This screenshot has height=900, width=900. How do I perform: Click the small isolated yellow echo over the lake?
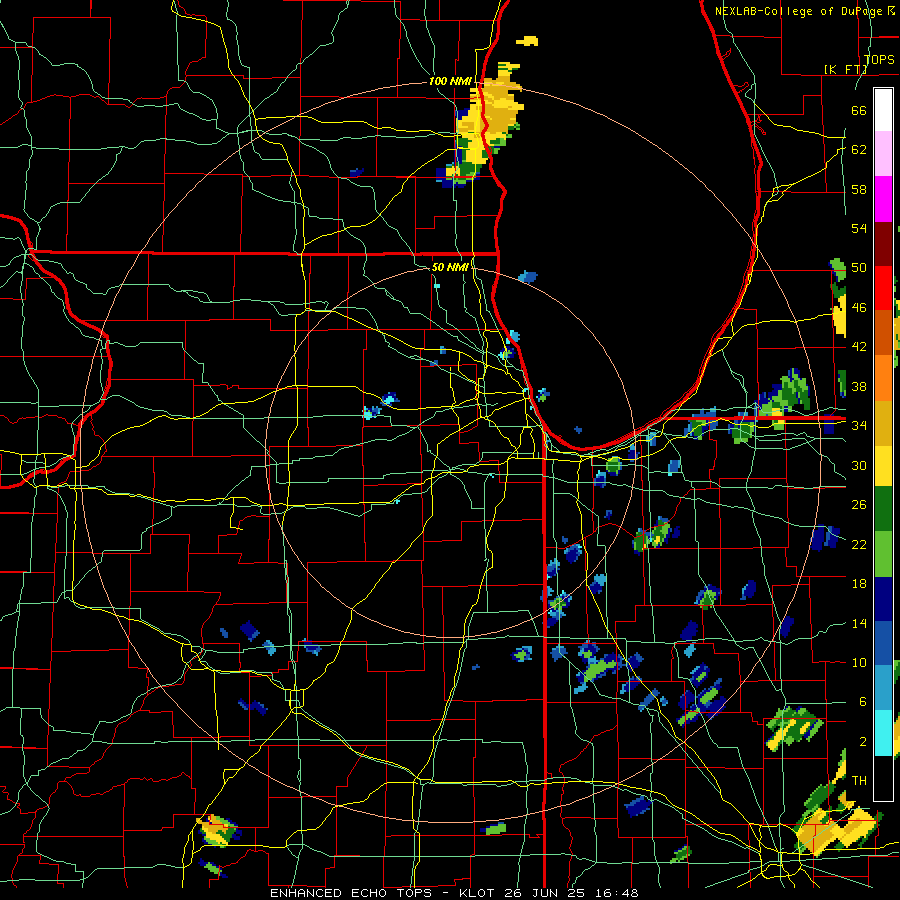click(527, 41)
